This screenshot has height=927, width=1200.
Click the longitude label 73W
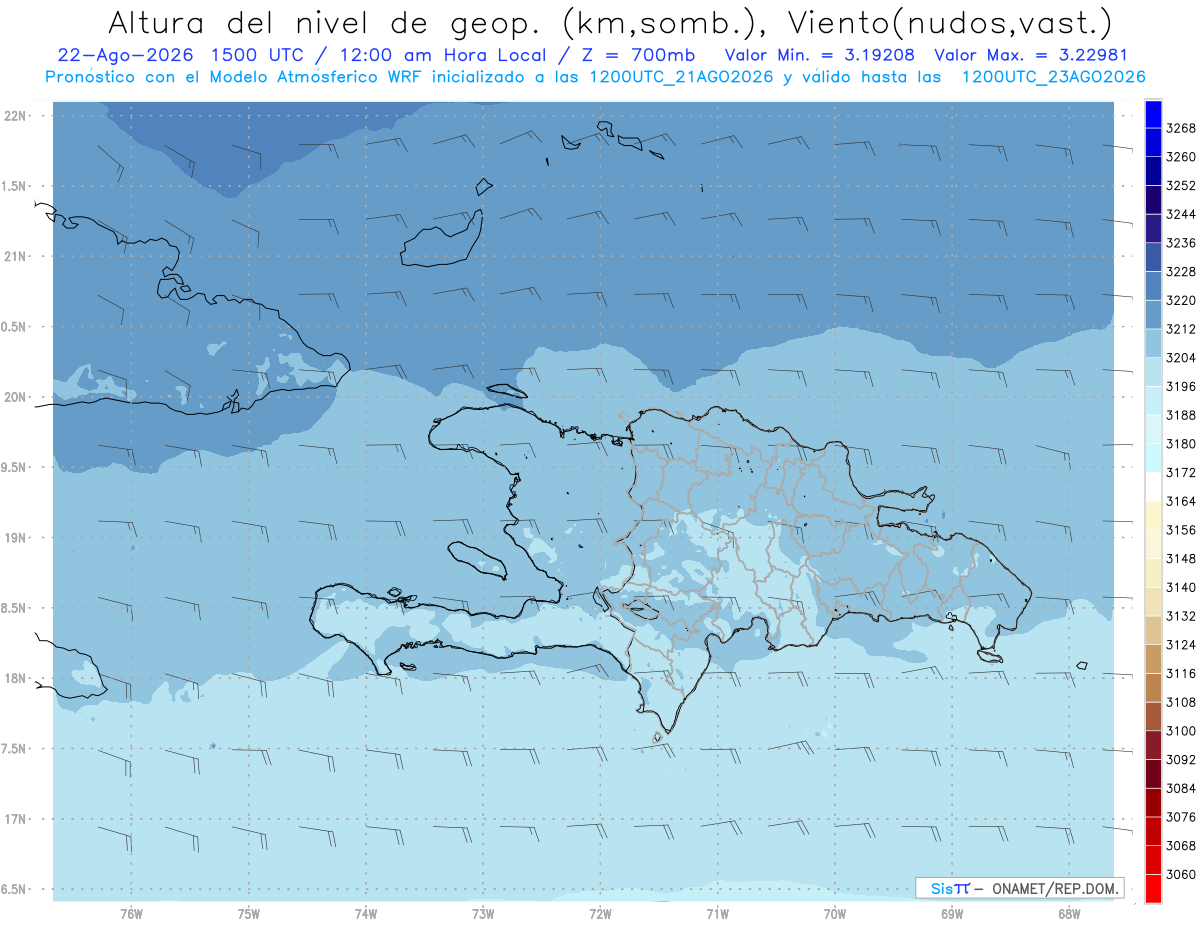pos(483,914)
